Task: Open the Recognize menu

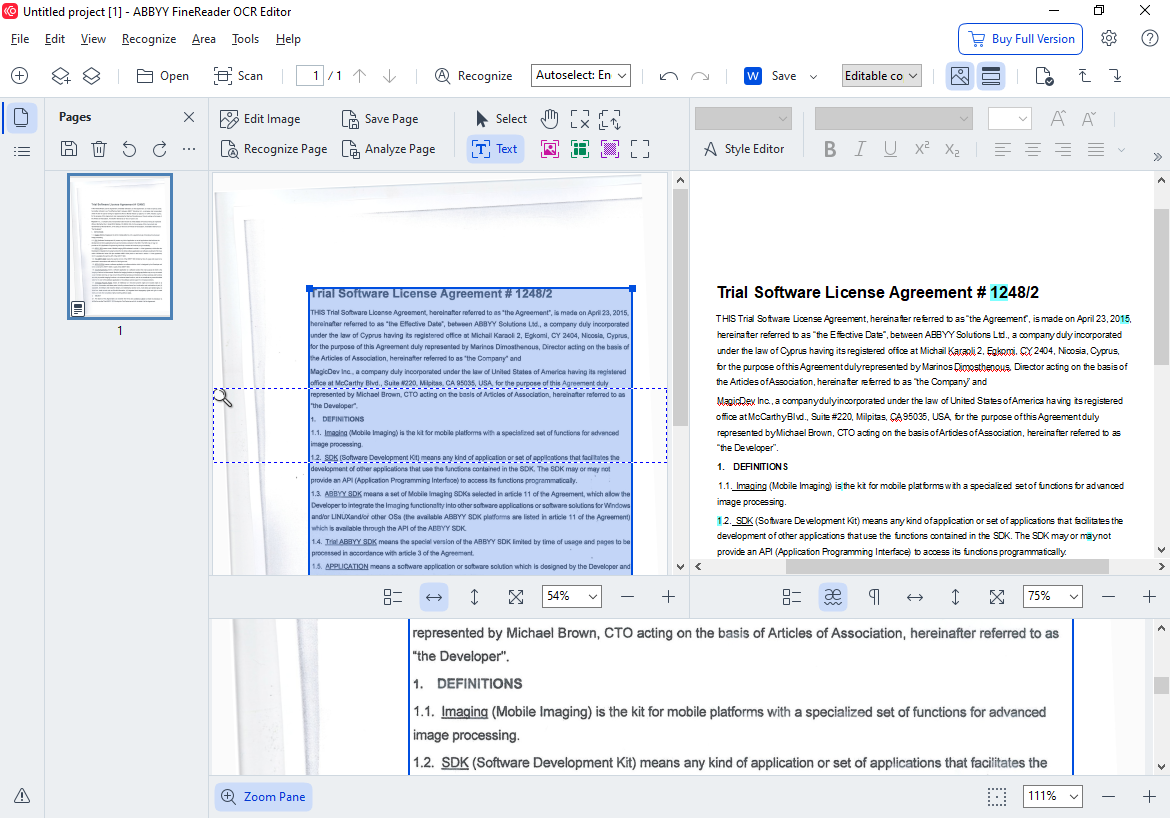Action: tap(149, 39)
